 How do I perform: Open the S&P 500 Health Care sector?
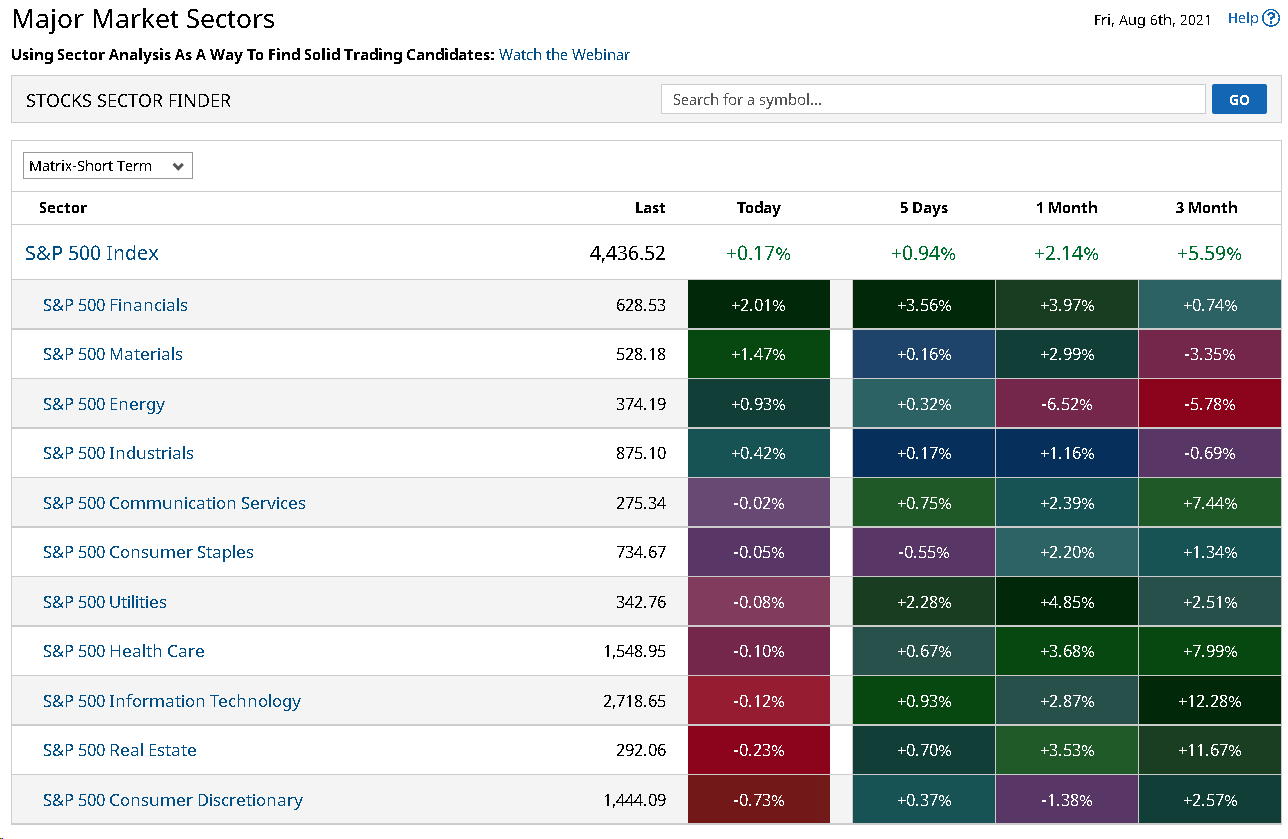pos(124,651)
